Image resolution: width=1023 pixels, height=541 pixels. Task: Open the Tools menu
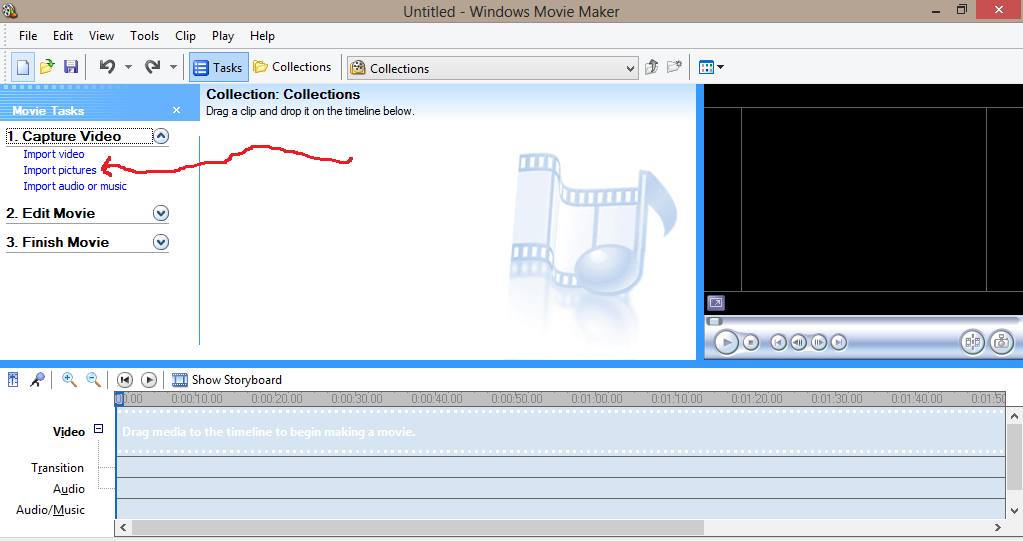pos(144,36)
